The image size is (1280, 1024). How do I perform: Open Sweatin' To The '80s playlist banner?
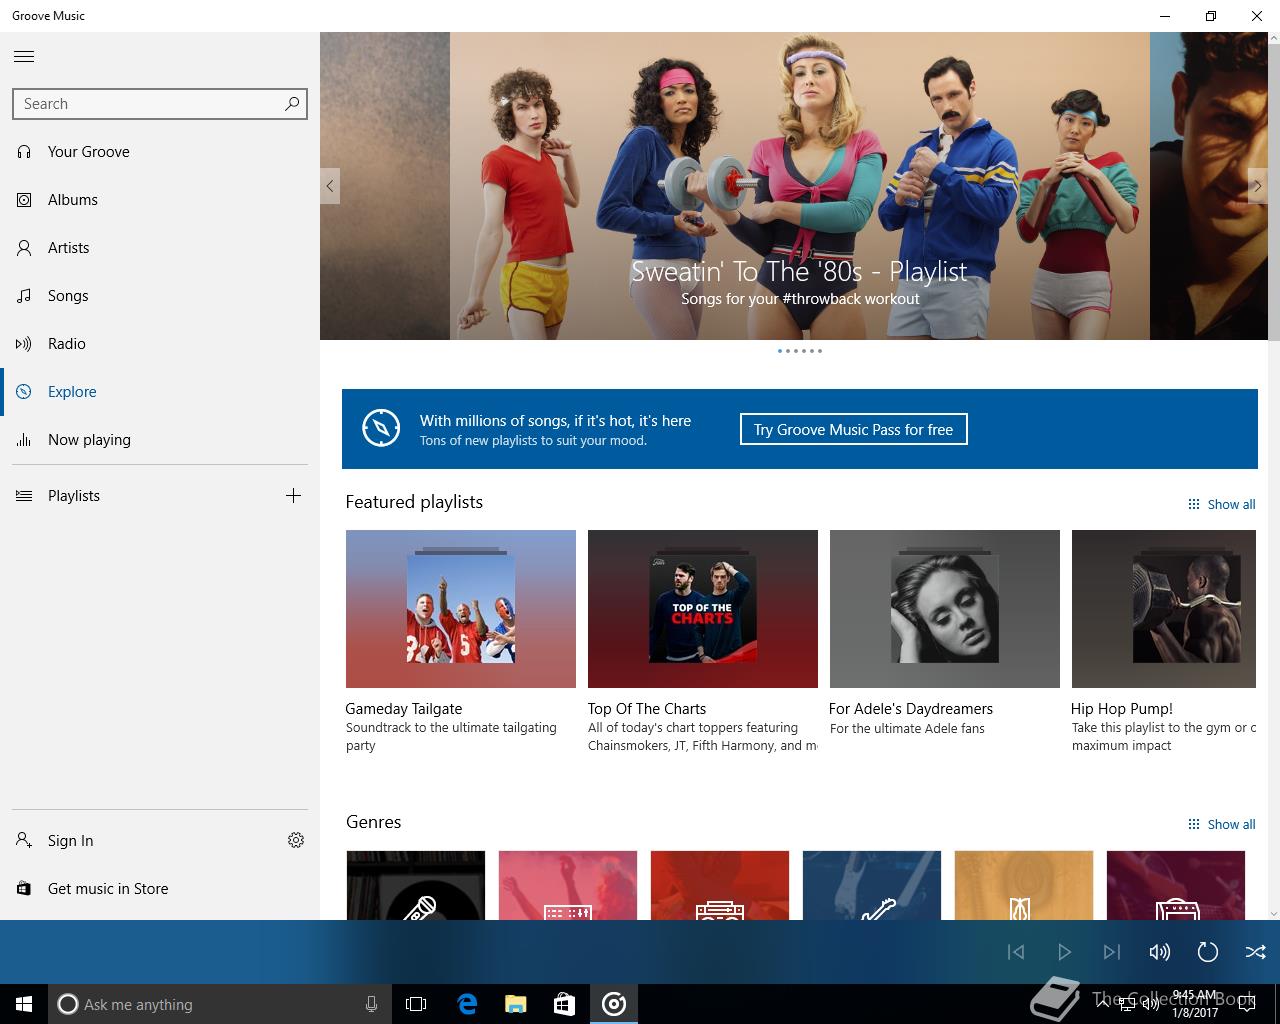tap(800, 186)
